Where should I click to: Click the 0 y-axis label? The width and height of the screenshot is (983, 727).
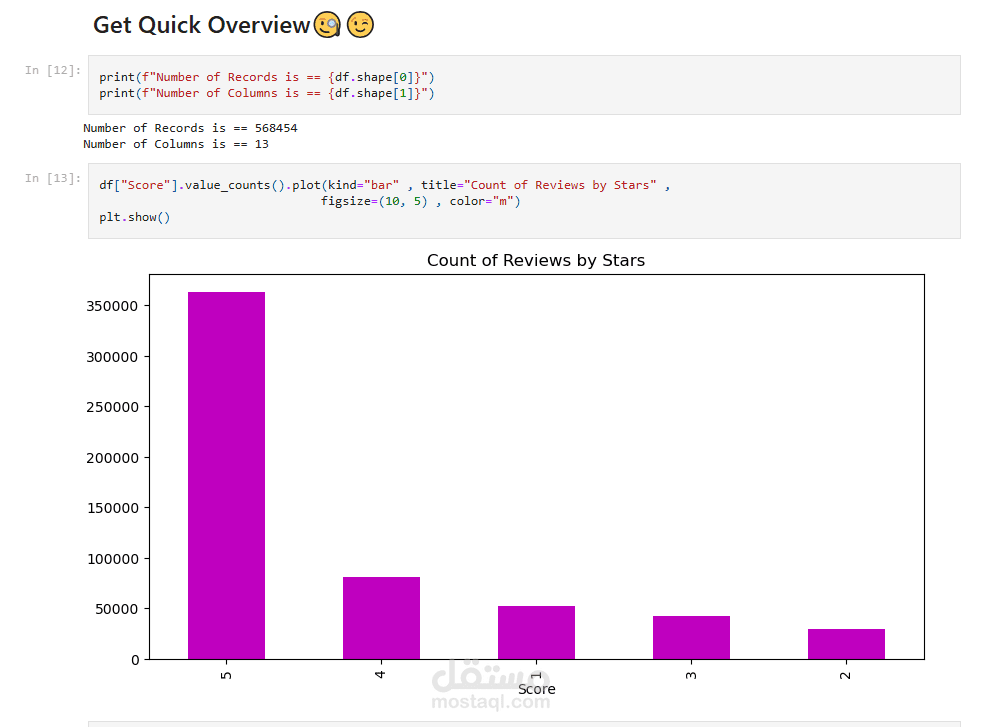click(135, 660)
